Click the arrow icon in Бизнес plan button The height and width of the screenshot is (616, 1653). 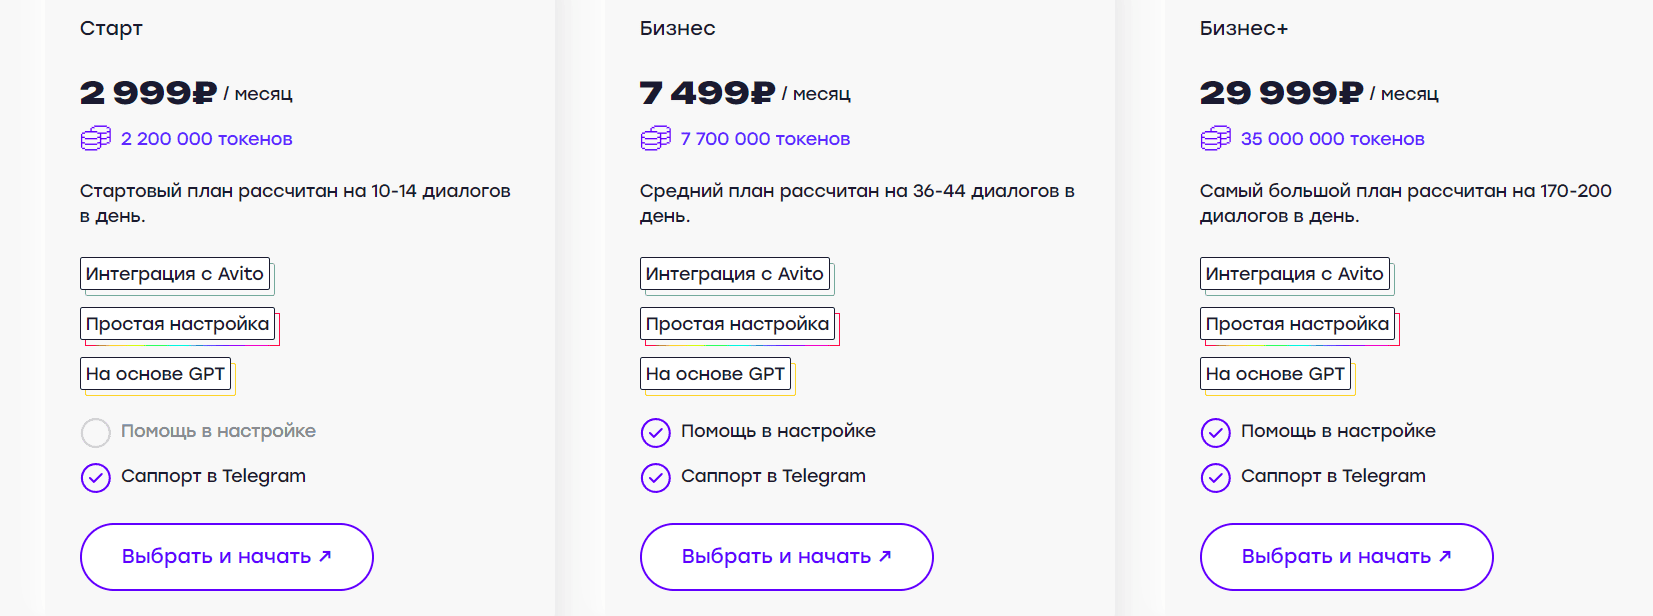click(883, 556)
